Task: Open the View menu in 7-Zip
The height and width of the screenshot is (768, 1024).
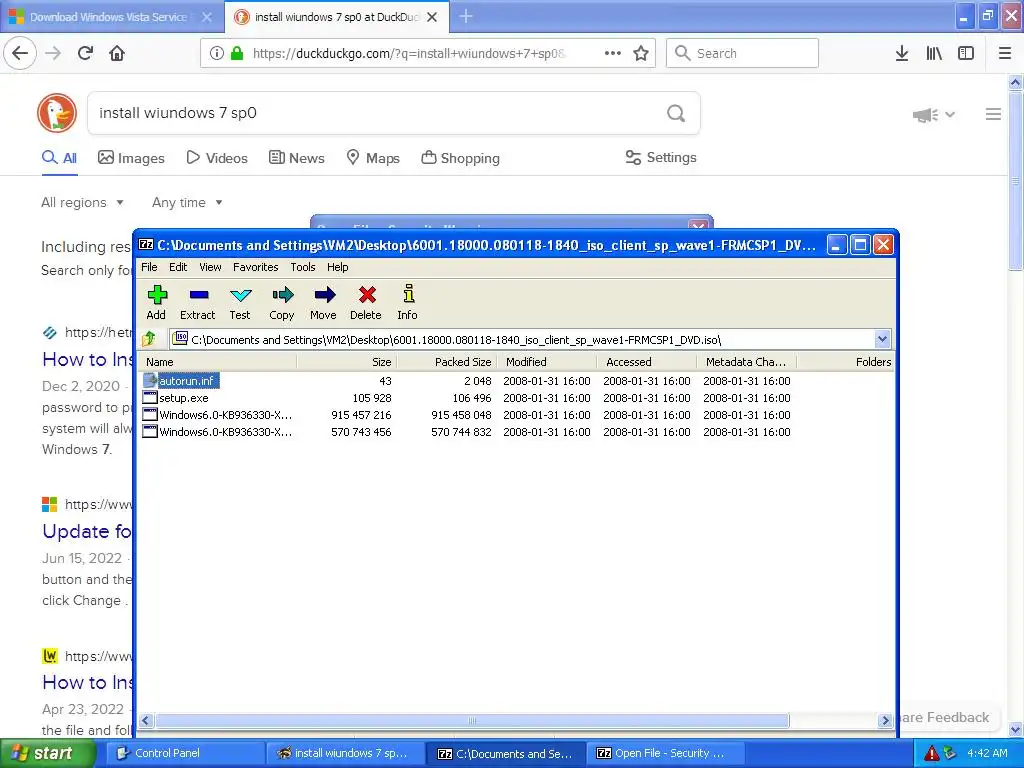Action: point(210,267)
